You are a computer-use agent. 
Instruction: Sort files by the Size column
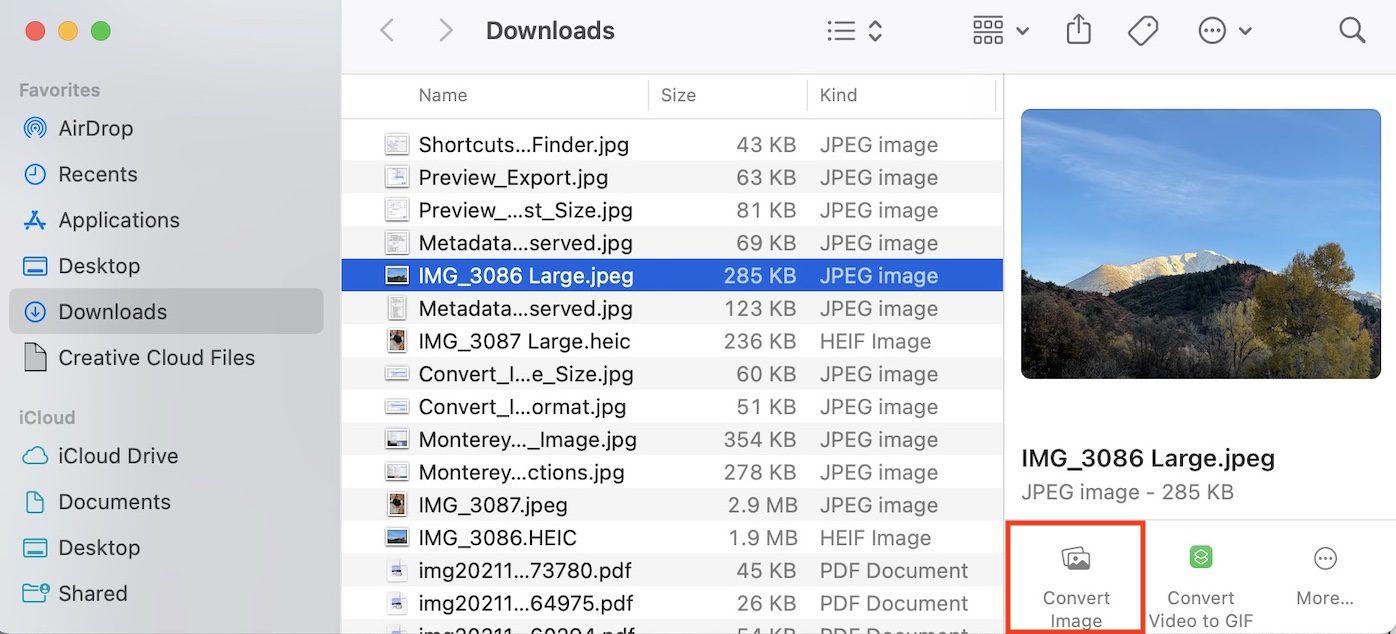pos(678,95)
